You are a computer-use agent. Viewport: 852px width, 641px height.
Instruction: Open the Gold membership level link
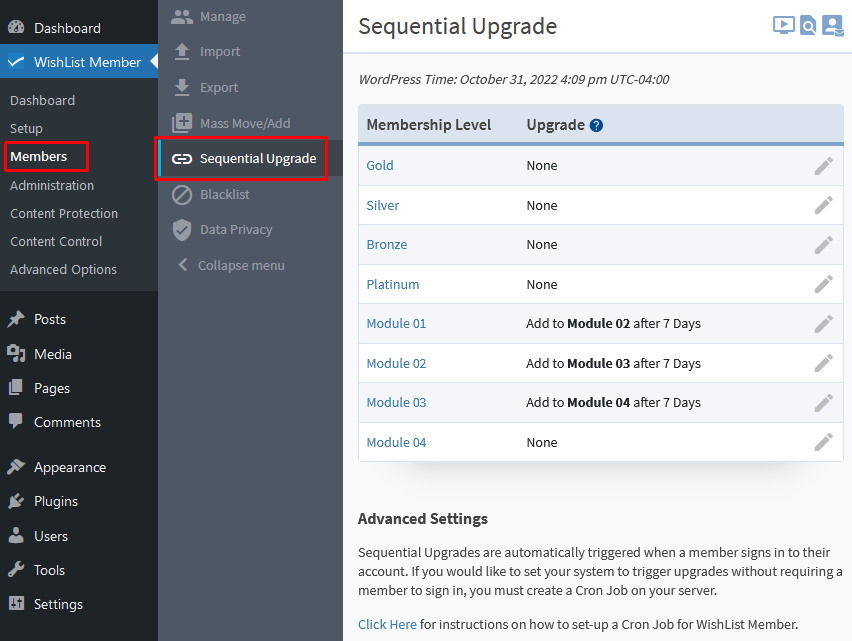click(380, 166)
